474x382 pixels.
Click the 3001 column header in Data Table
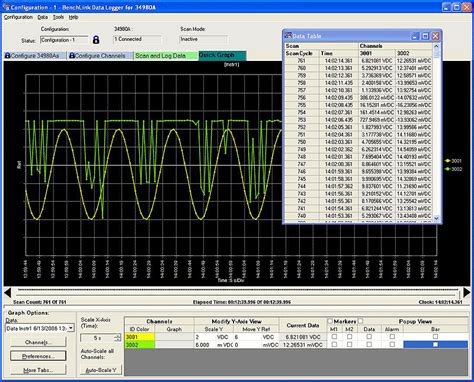click(x=377, y=53)
